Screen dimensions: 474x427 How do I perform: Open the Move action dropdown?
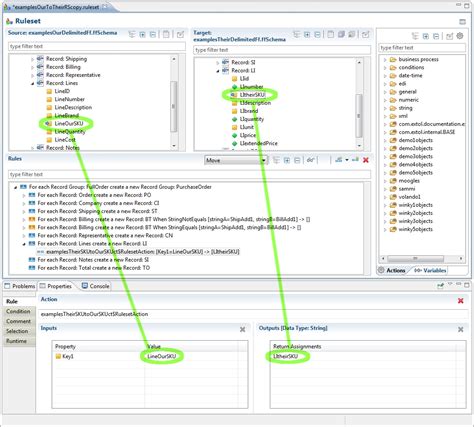point(263,160)
